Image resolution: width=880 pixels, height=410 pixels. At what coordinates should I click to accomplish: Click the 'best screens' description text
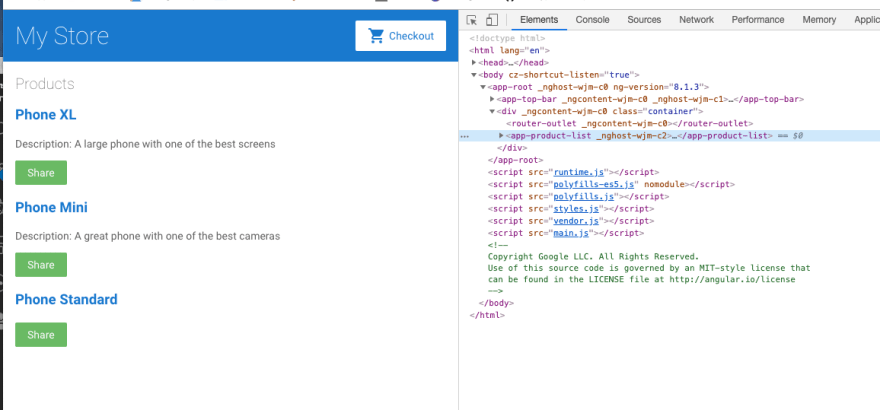point(145,144)
